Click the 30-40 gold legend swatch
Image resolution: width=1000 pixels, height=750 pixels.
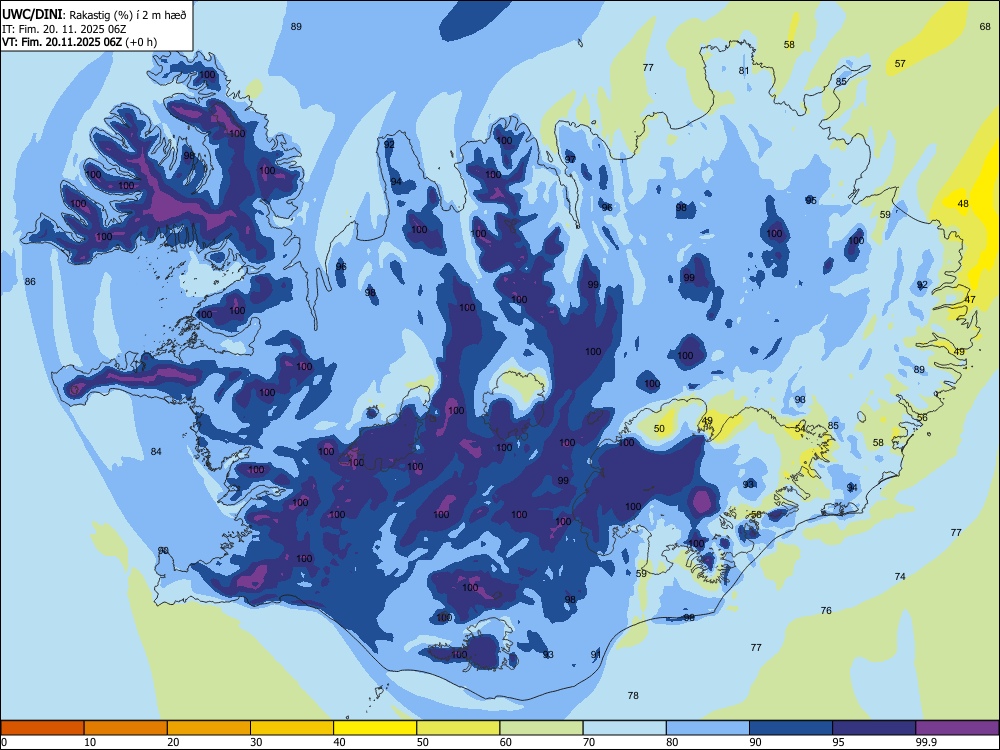(292, 728)
